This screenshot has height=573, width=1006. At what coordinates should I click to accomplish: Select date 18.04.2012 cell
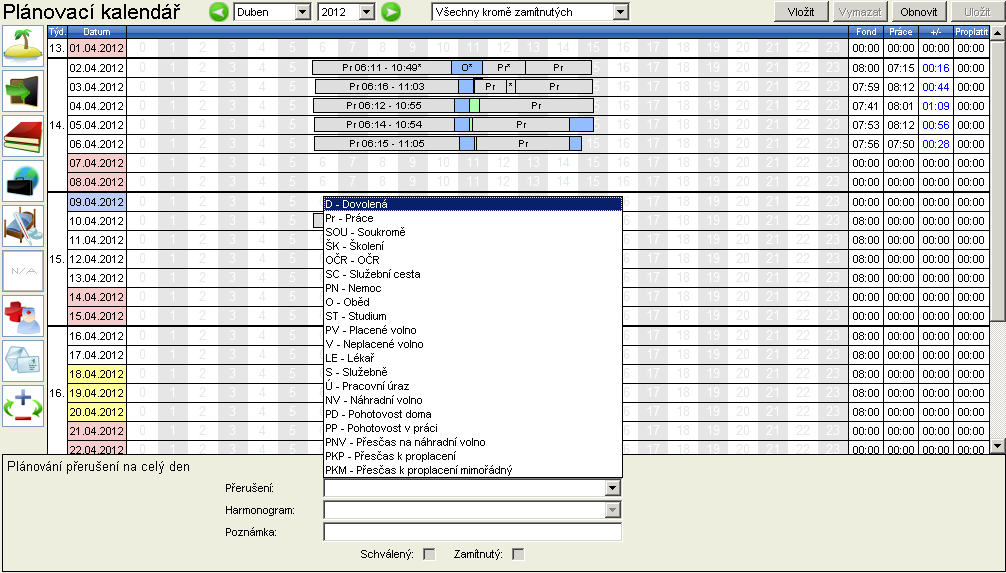tap(97, 374)
